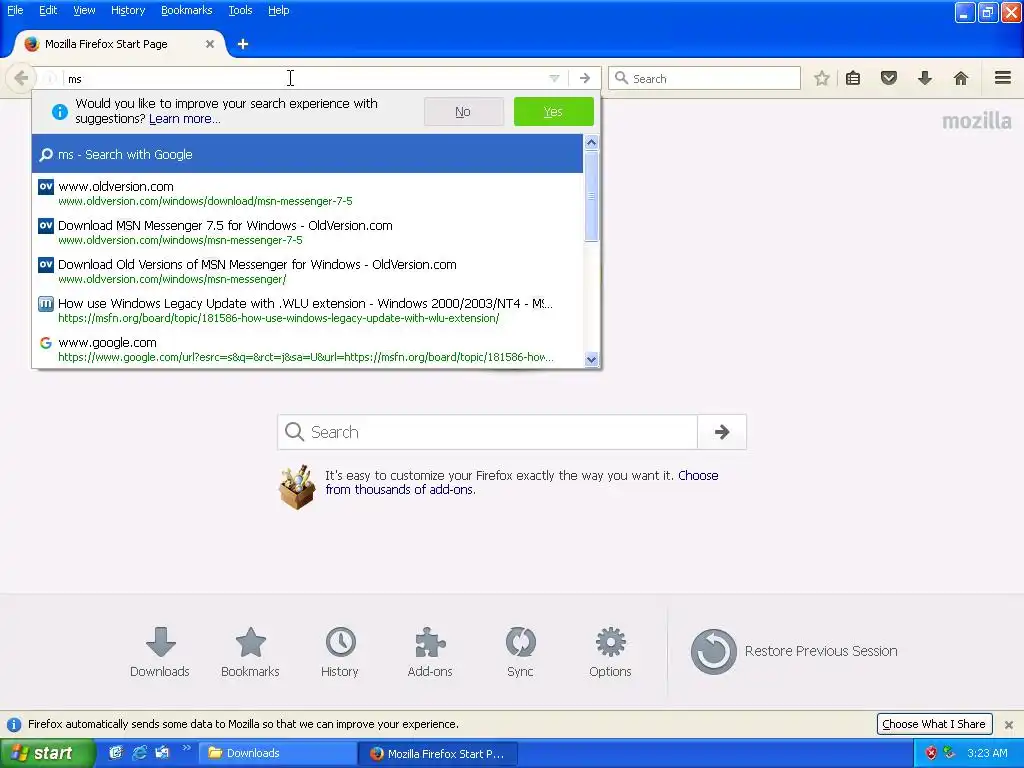This screenshot has height=768, width=1024.
Task: Choose 'How use Windows Legacy Update' suggestion
Action: pos(307,310)
